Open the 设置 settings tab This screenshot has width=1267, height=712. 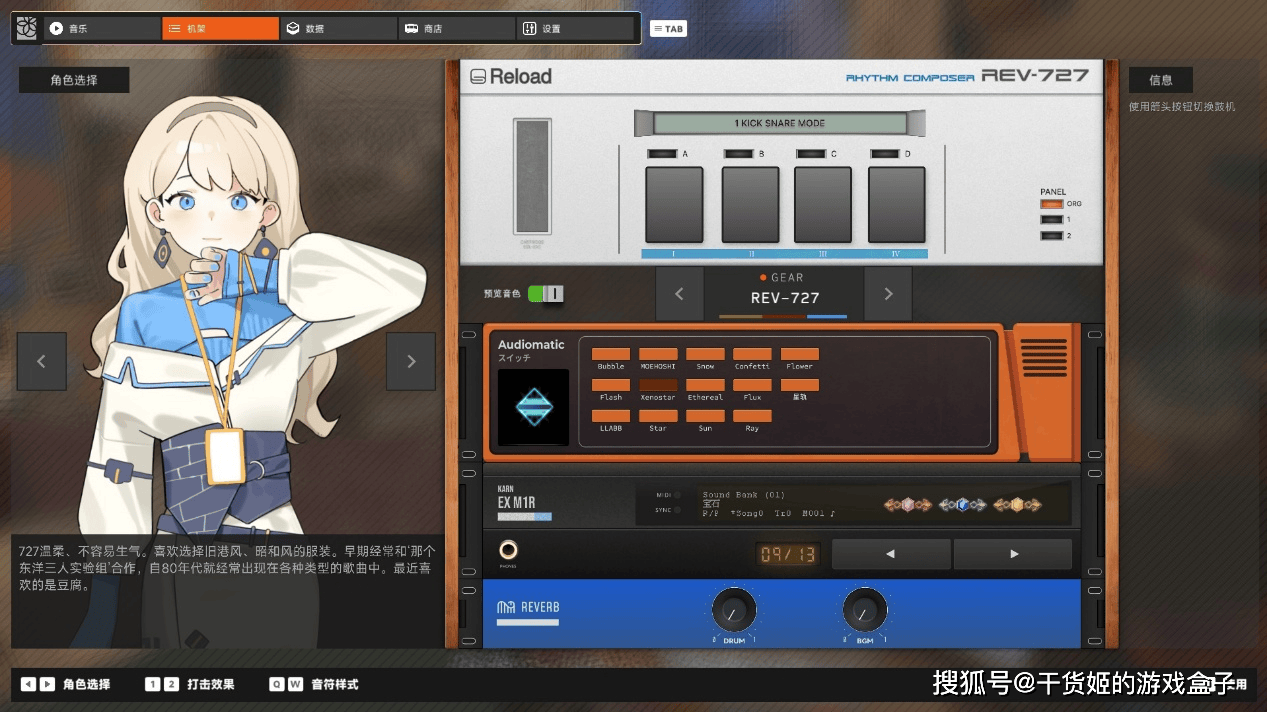(575, 29)
